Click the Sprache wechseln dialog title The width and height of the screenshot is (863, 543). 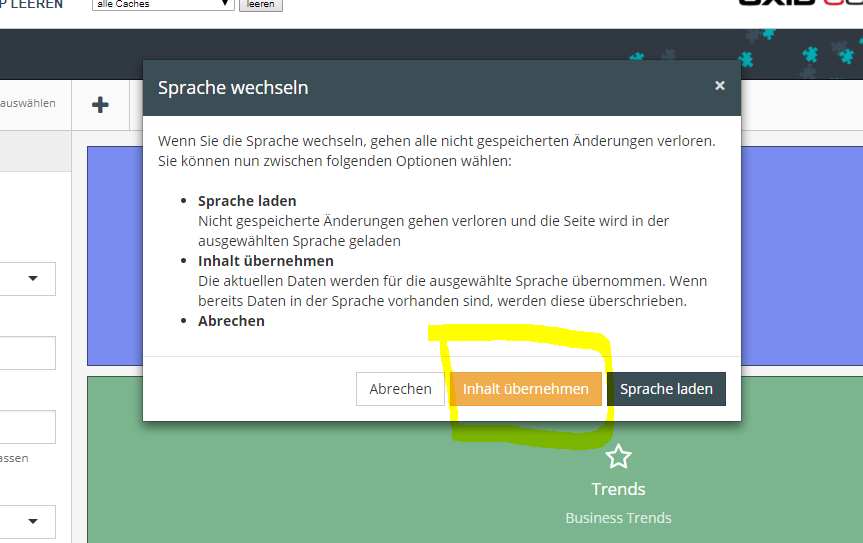(x=233, y=88)
